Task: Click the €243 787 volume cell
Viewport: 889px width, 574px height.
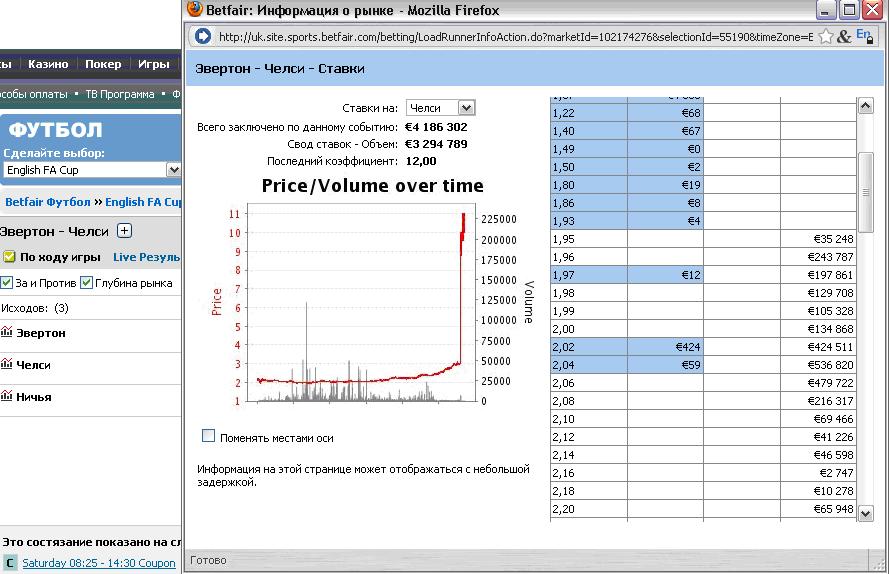Action: [x=818, y=257]
